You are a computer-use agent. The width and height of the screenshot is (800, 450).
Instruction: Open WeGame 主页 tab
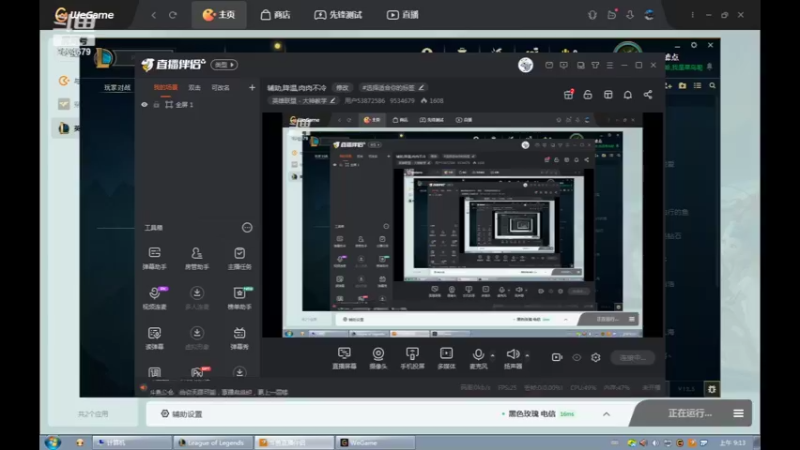[x=219, y=15]
